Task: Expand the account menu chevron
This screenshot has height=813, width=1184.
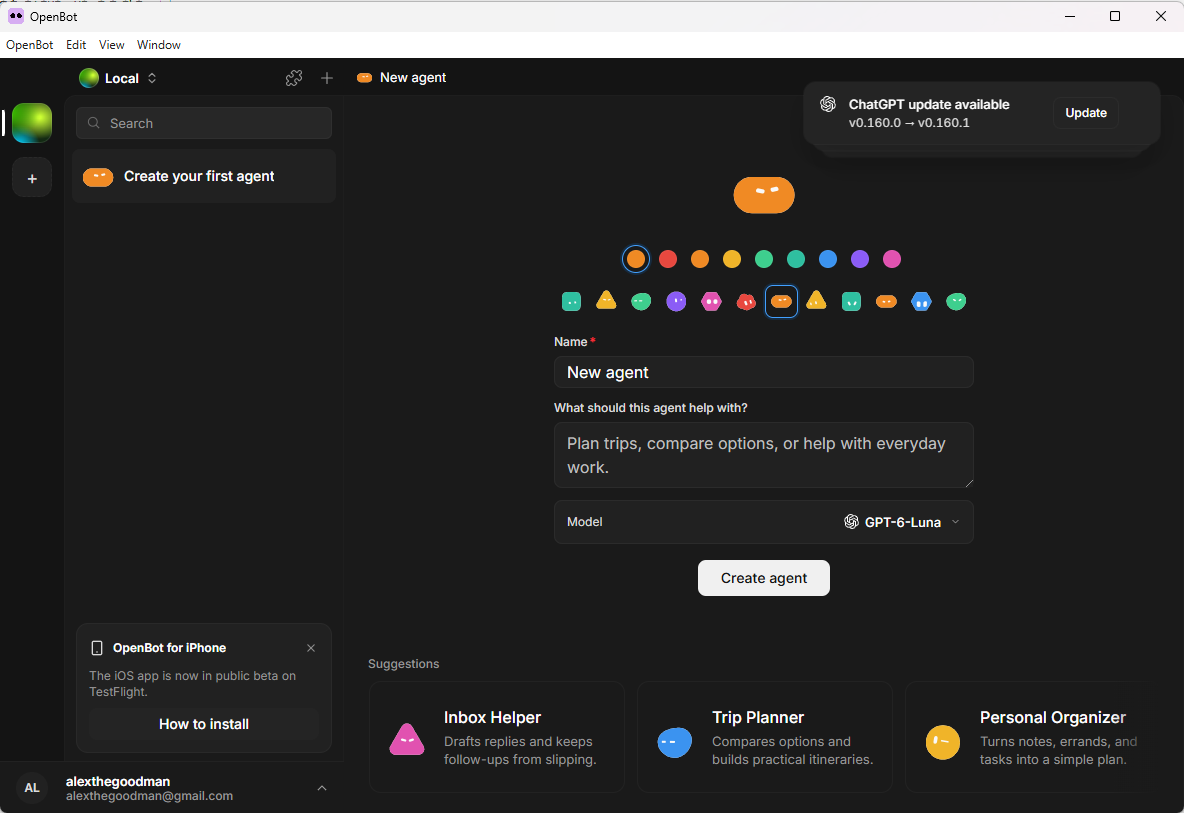Action: [x=322, y=788]
